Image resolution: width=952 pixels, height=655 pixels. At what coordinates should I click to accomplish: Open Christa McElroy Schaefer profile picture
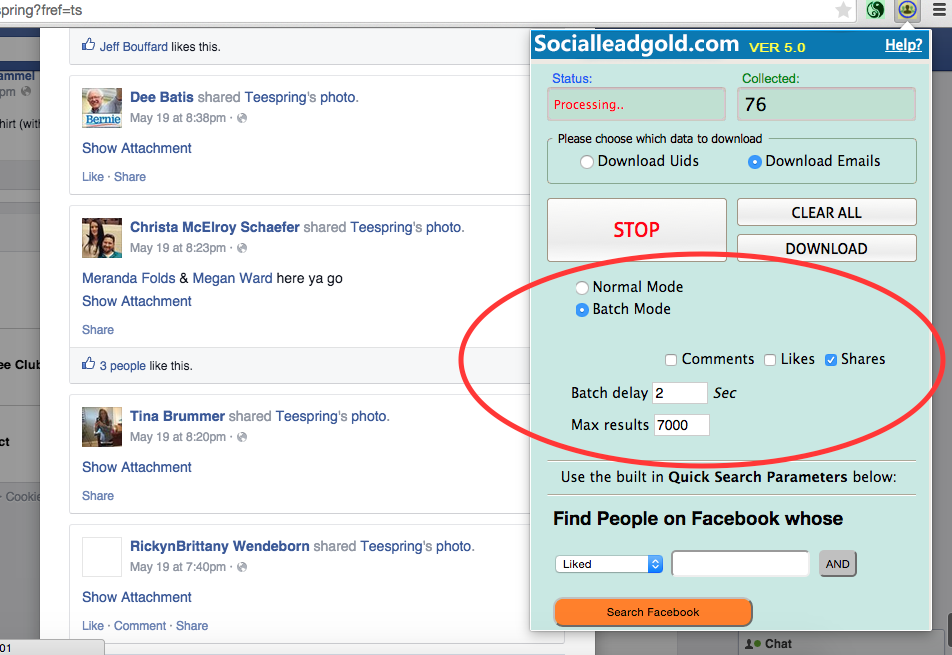point(102,237)
